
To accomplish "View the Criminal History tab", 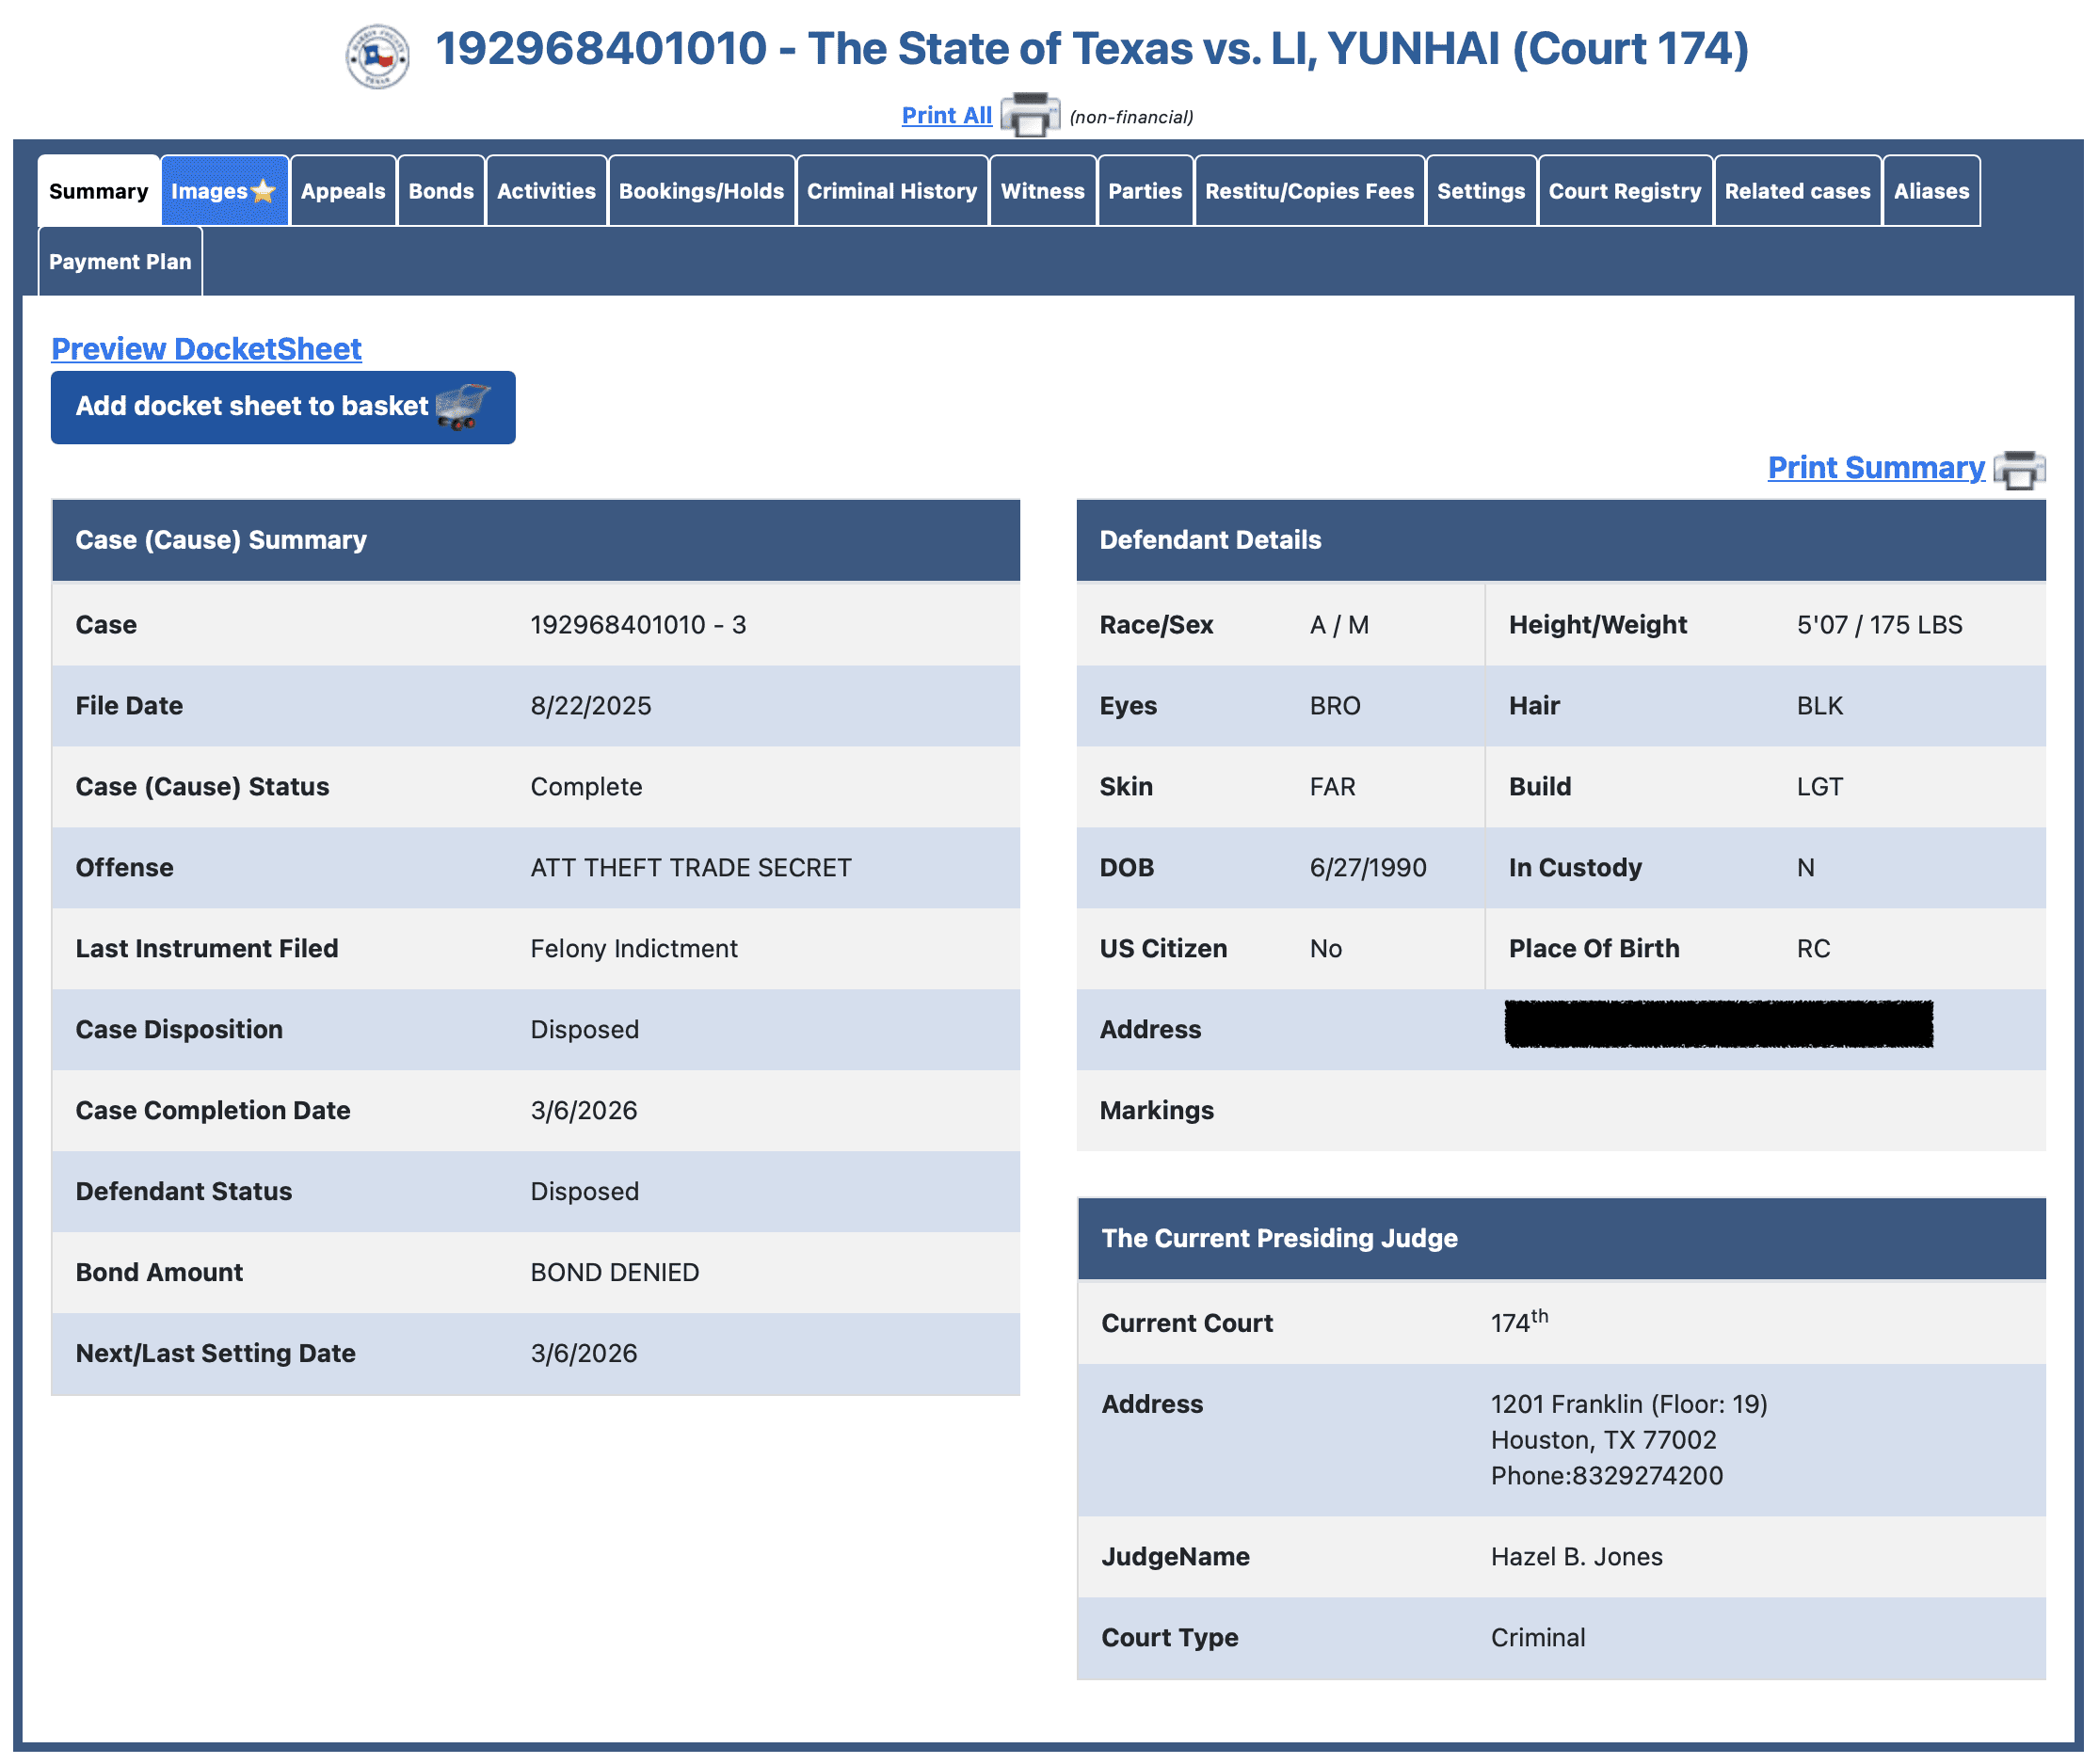I will (x=892, y=191).
